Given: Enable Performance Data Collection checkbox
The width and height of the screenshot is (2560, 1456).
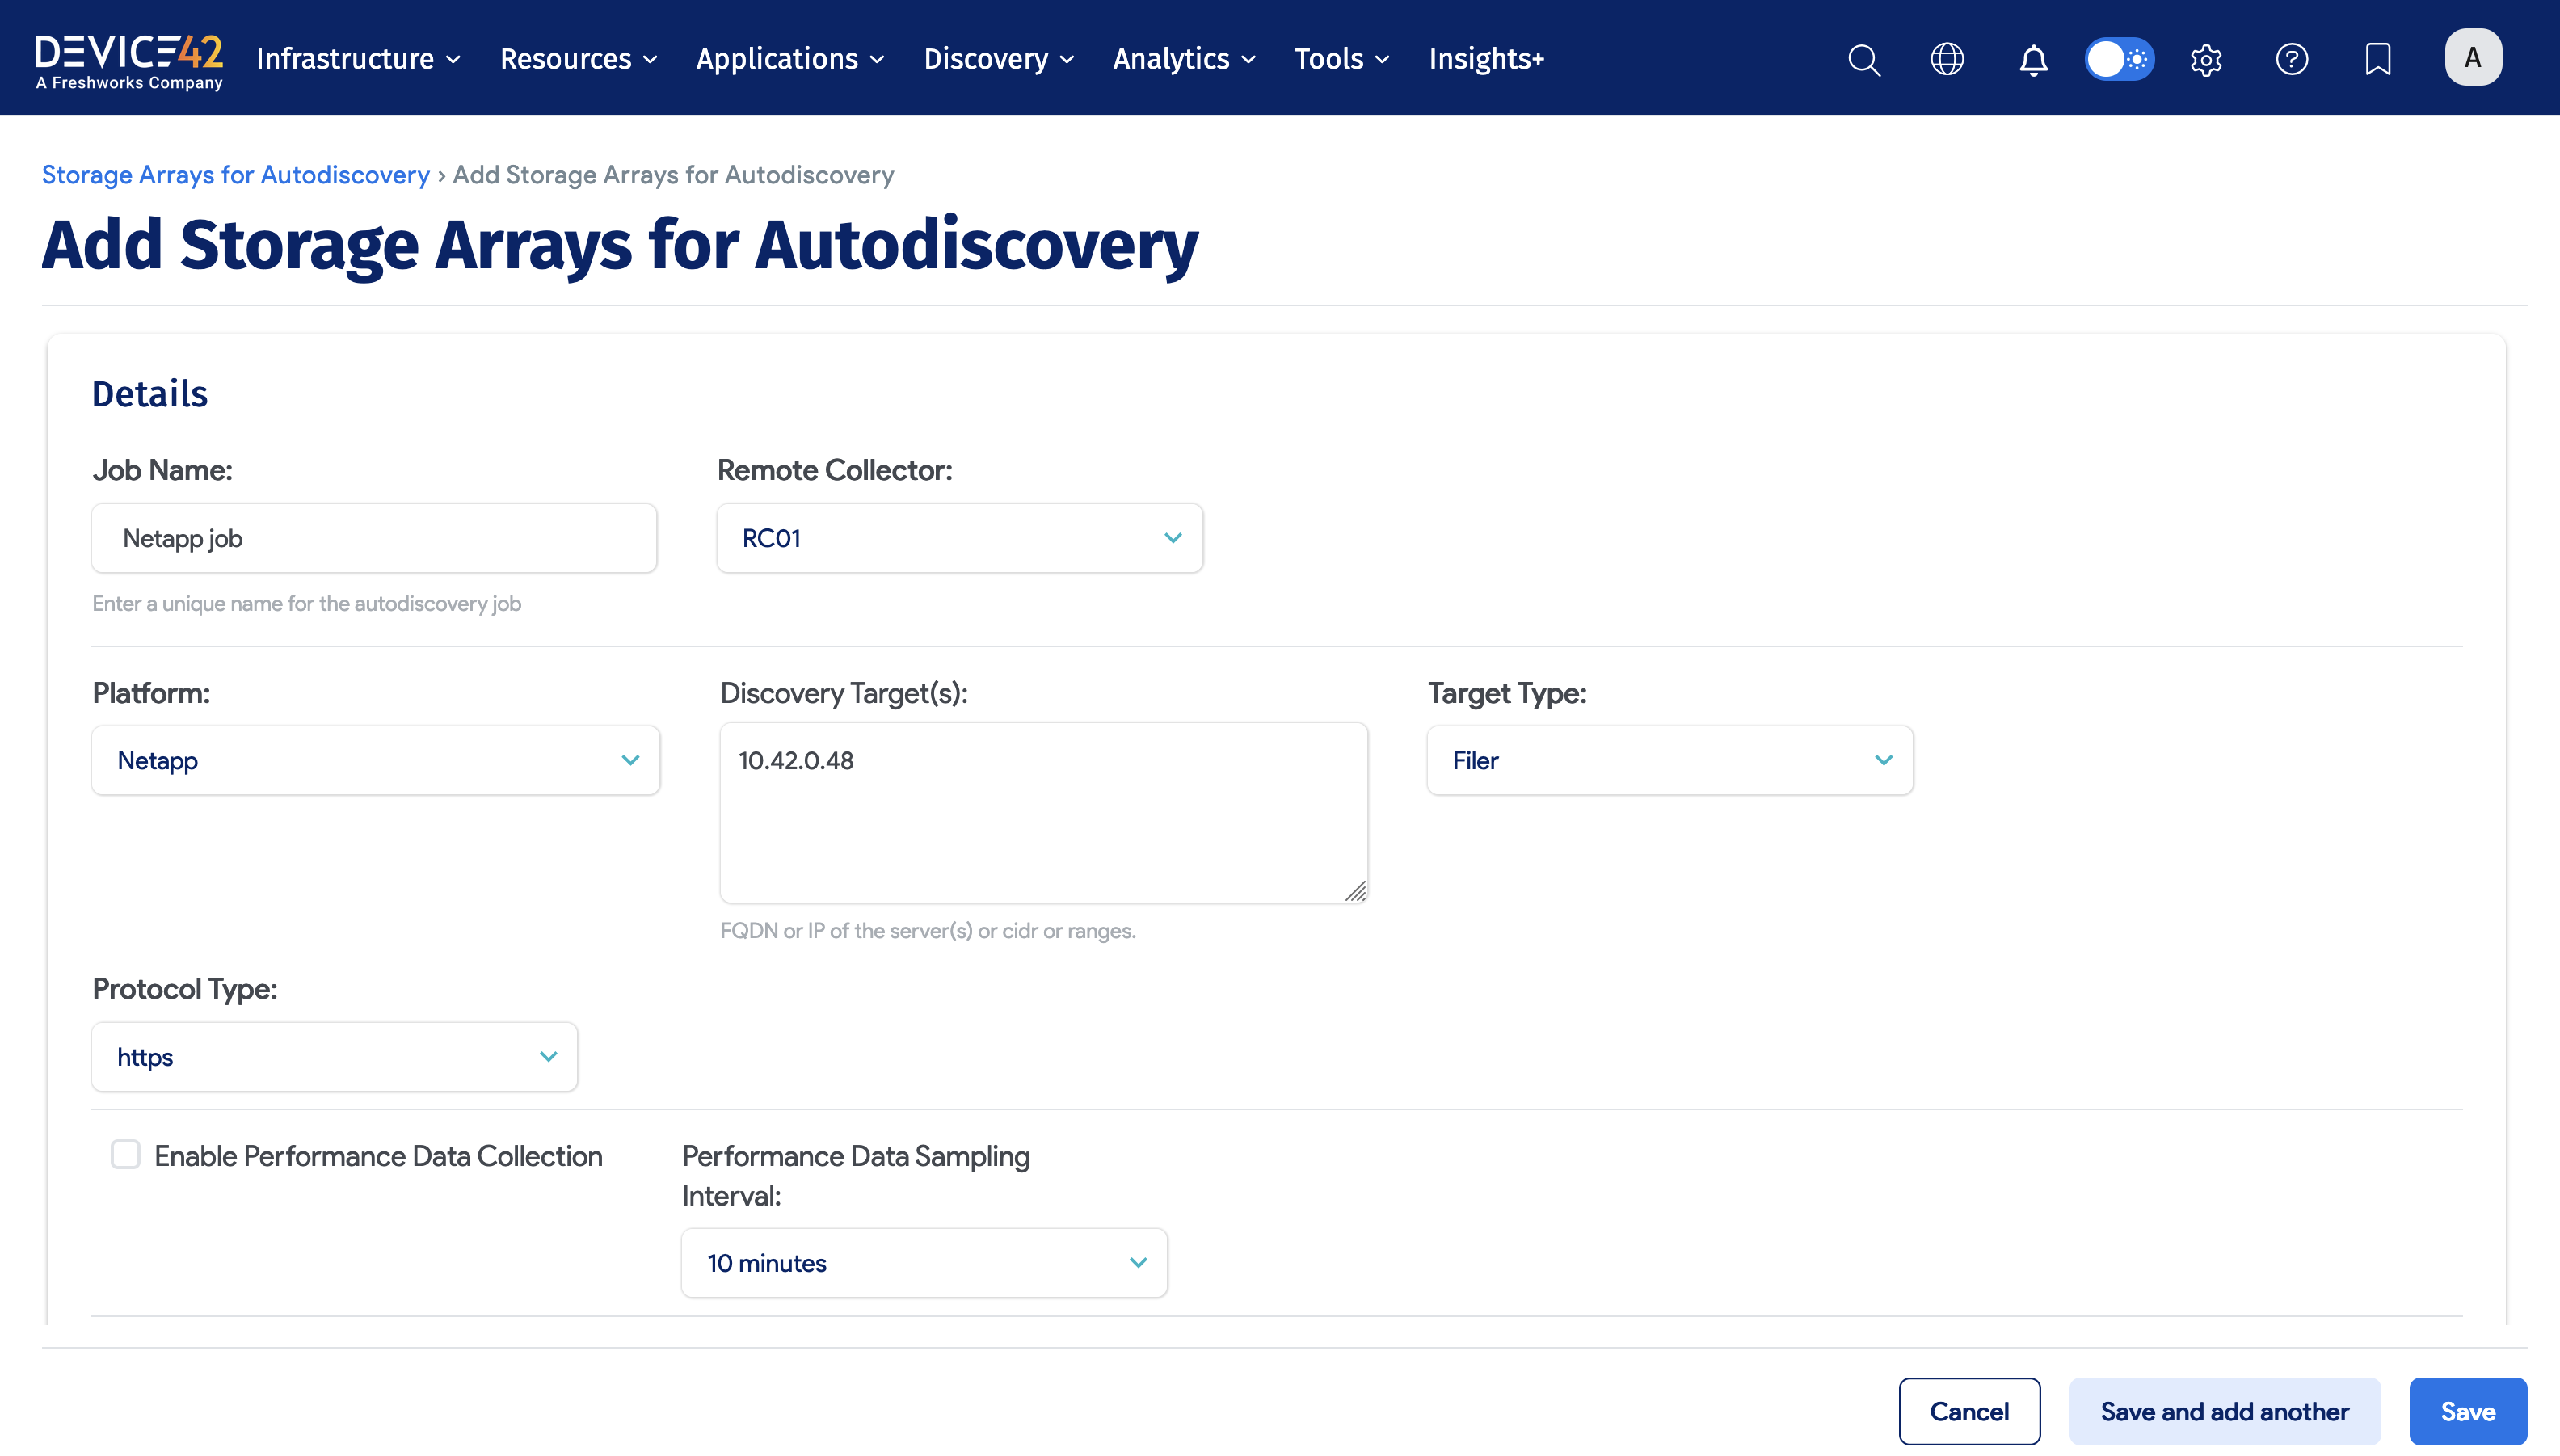Looking at the screenshot, I should tap(125, 1154).
